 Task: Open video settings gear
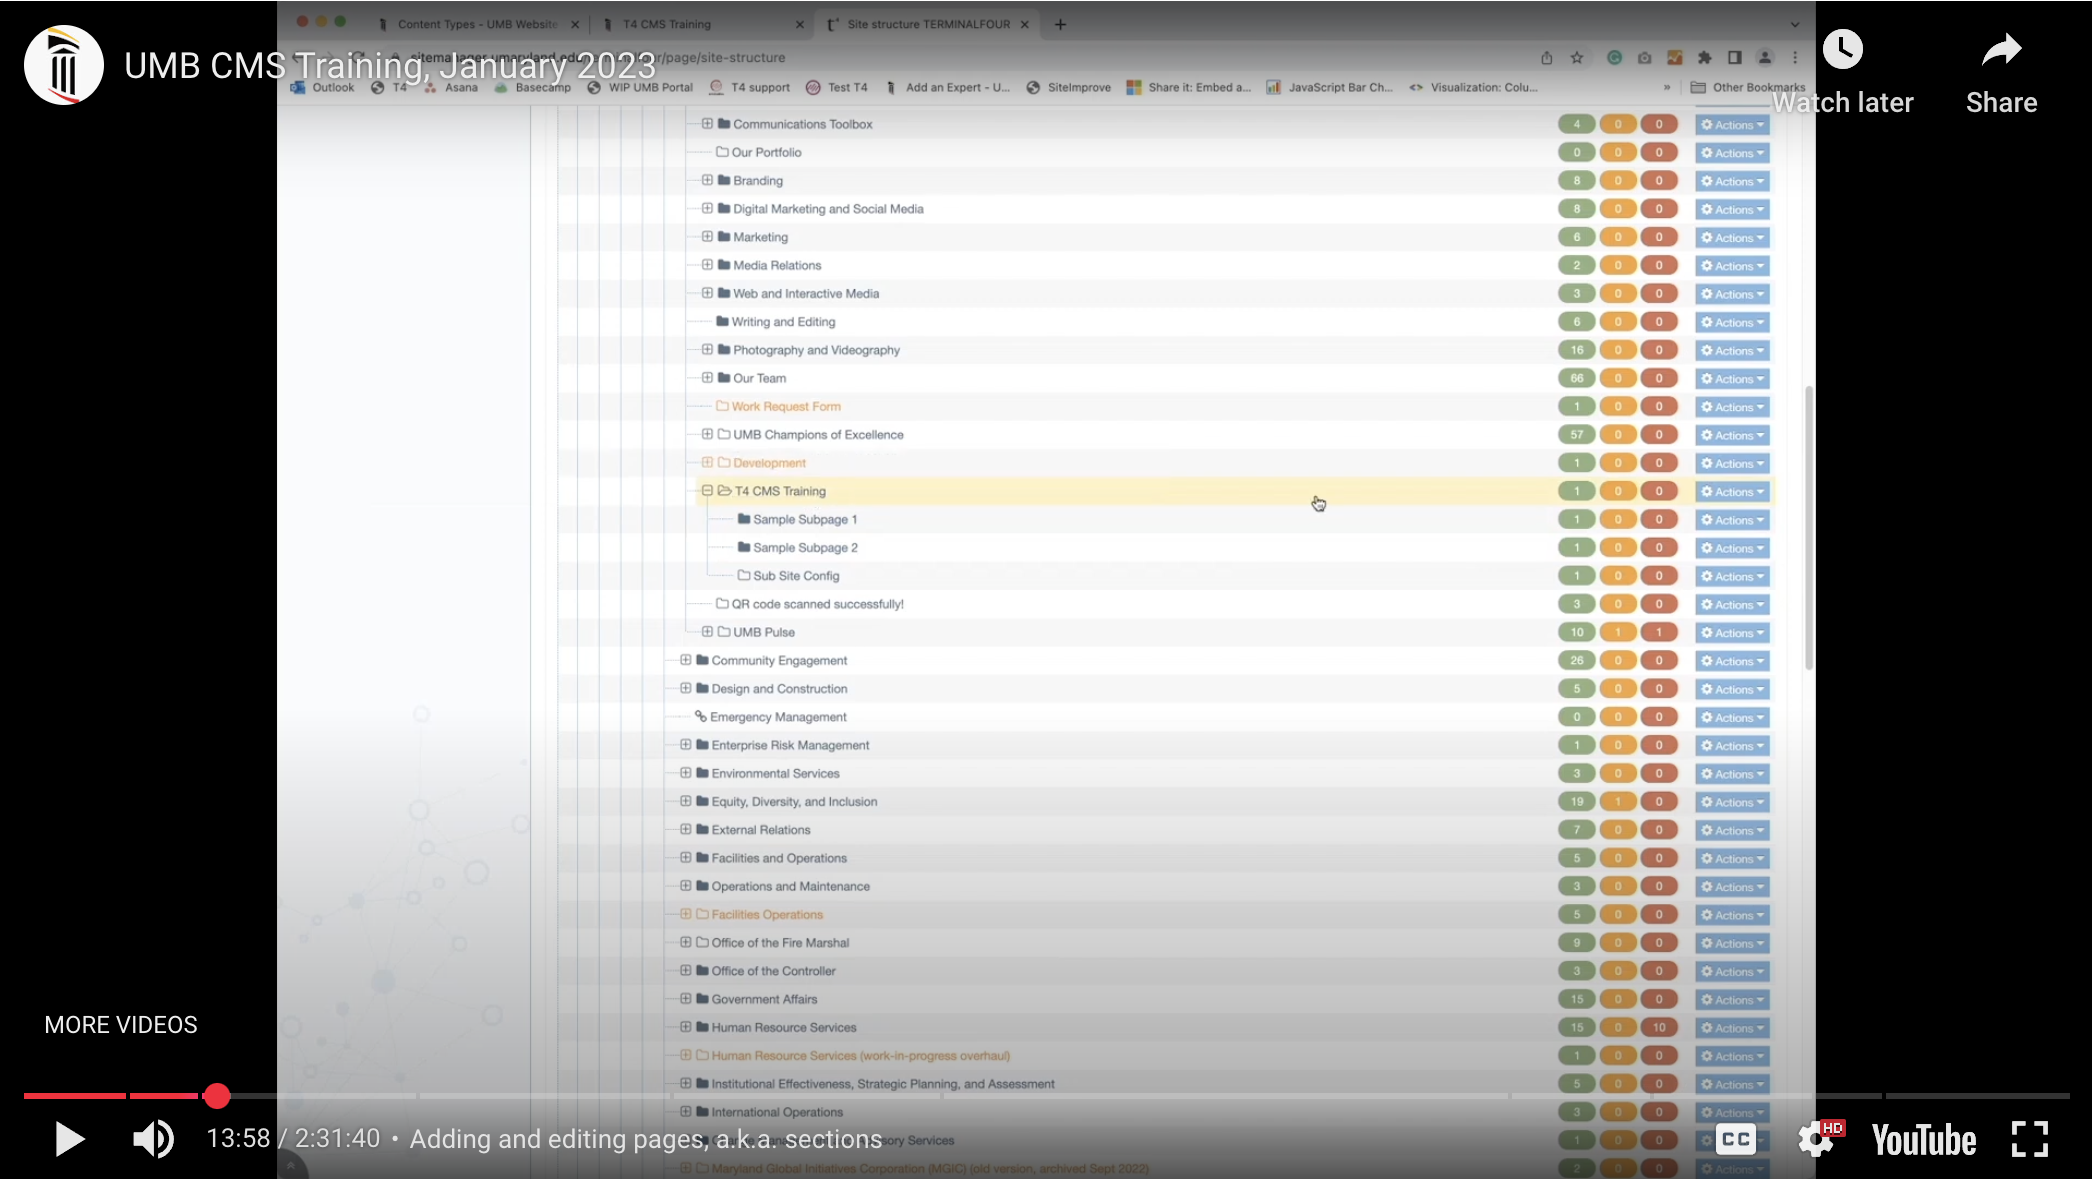1815,1139
